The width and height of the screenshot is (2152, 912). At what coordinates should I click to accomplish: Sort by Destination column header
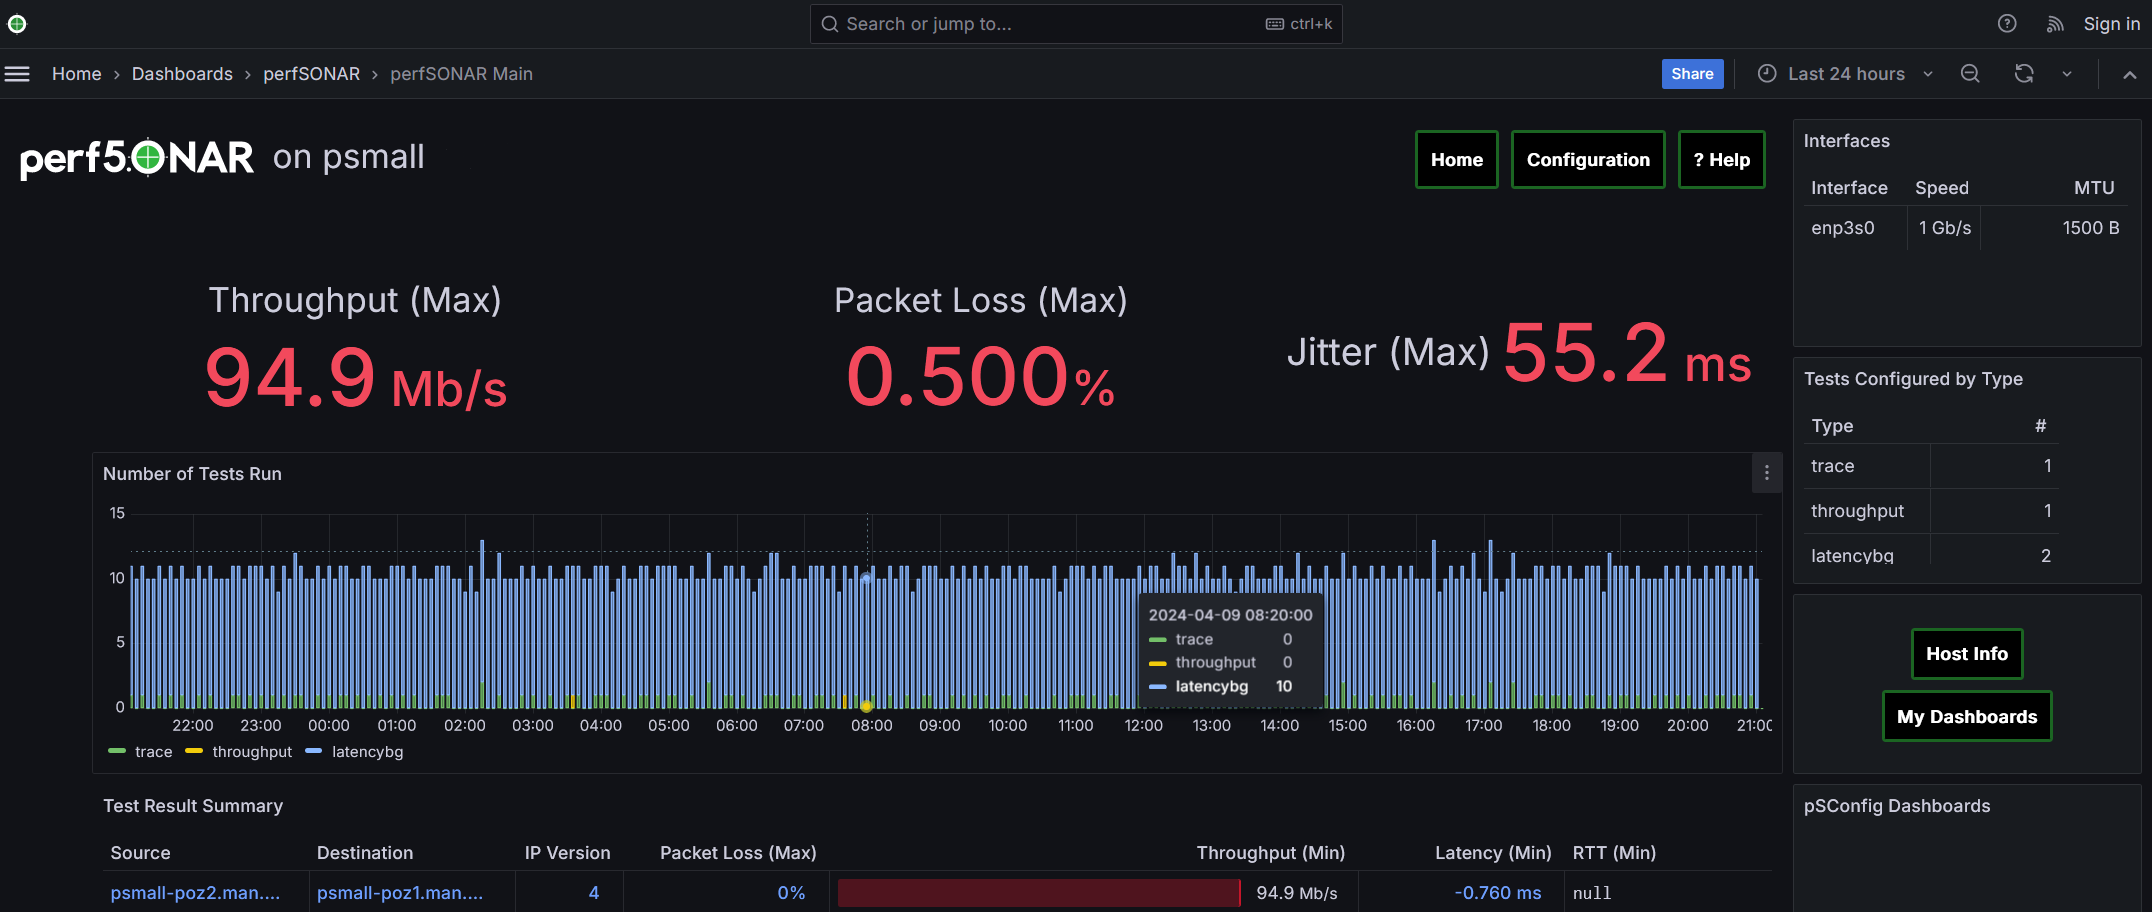pyautogui.click(x=365, y=853)
